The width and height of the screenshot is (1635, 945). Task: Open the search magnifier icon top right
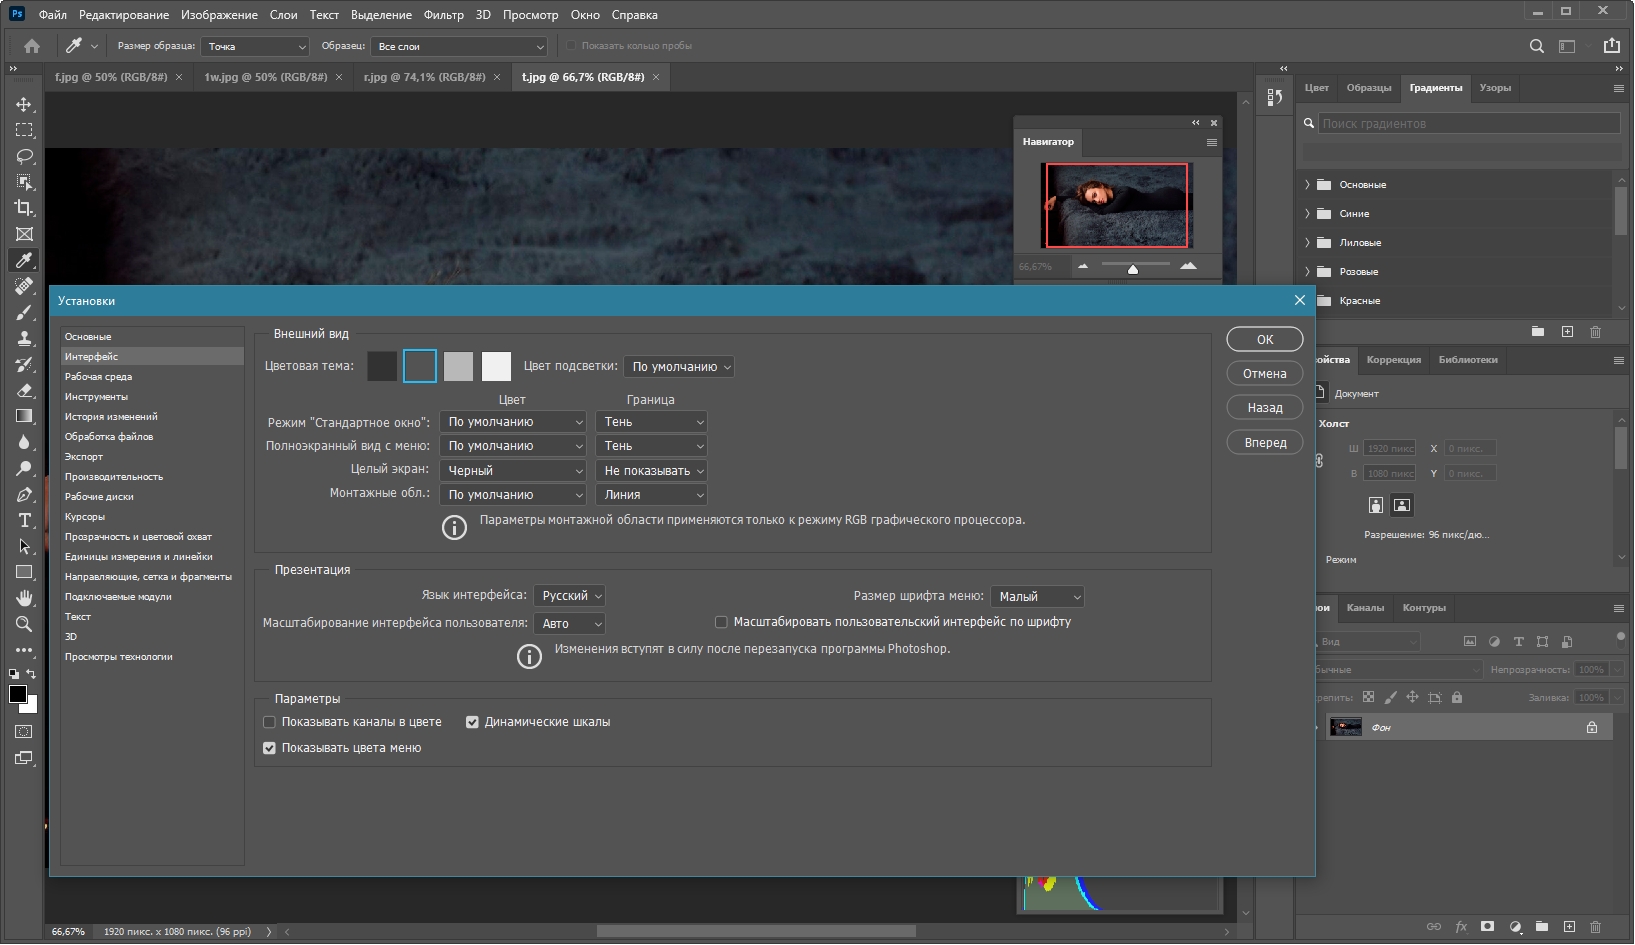(x=1537, y=46)
